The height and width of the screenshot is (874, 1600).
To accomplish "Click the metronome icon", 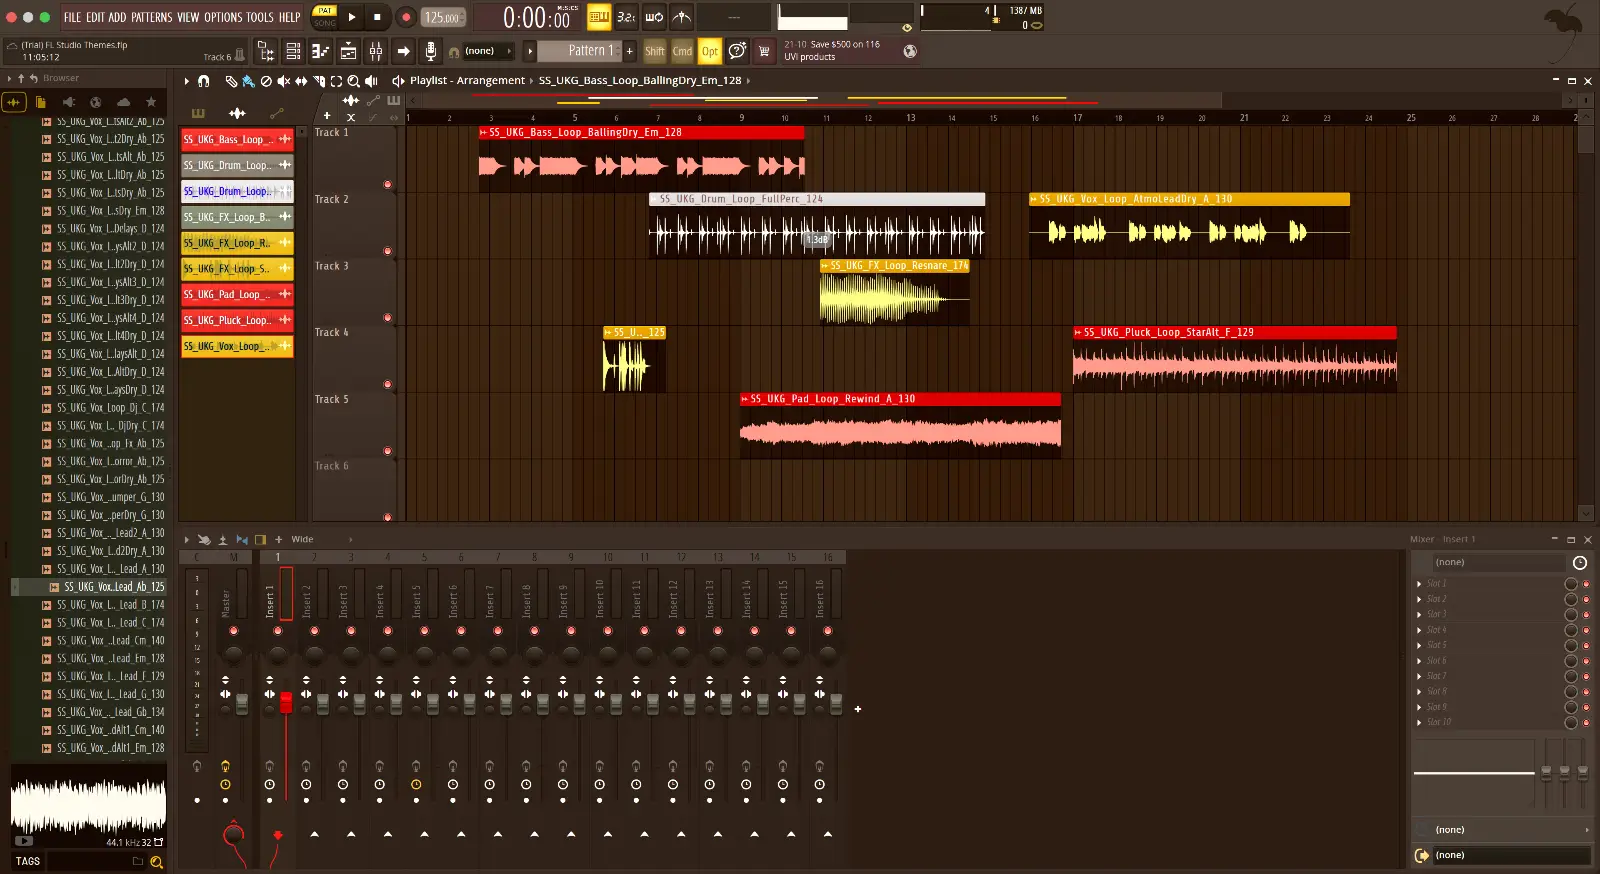I will click(x=681, y=17).
